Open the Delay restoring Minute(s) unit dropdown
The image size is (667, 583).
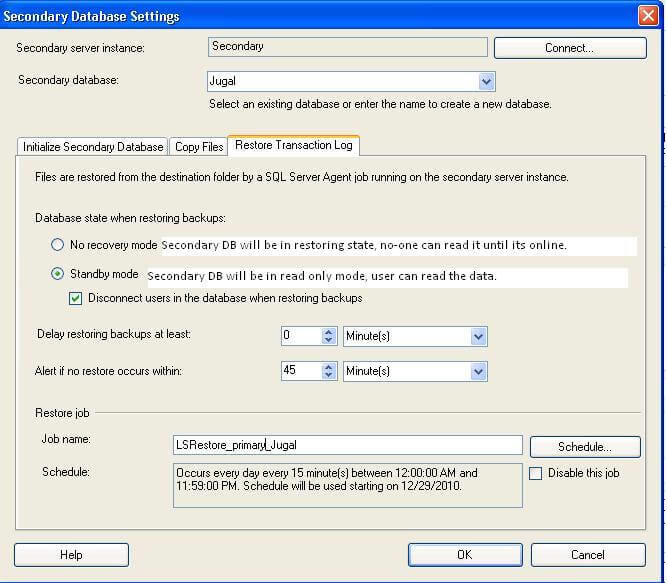point(478,336)
